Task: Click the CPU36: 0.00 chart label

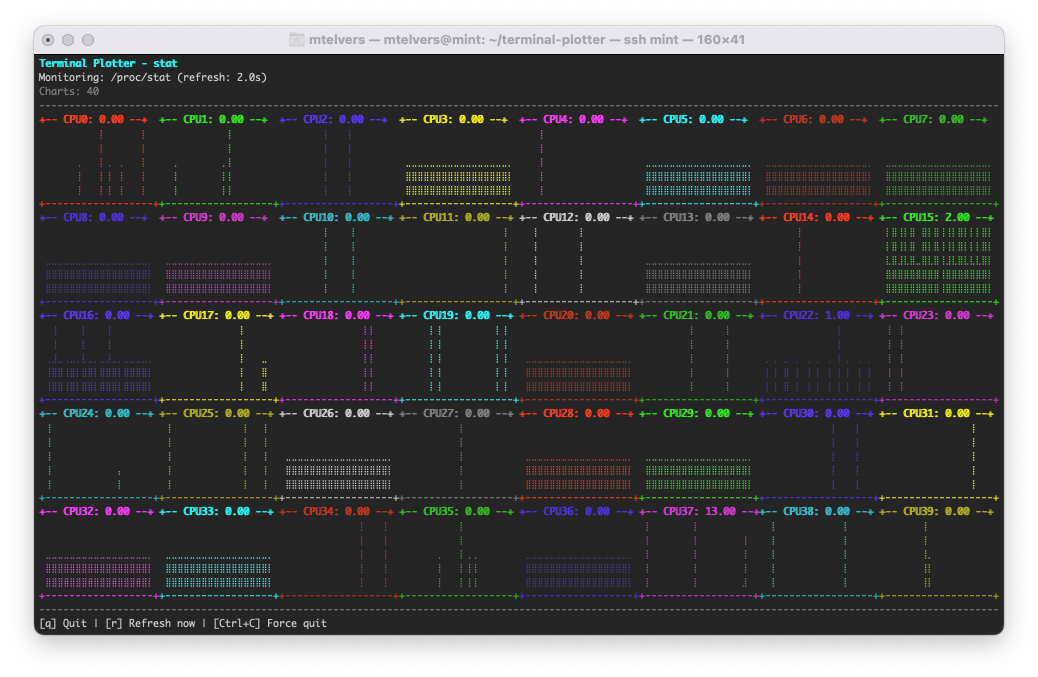Action: (x=577, y=512)
